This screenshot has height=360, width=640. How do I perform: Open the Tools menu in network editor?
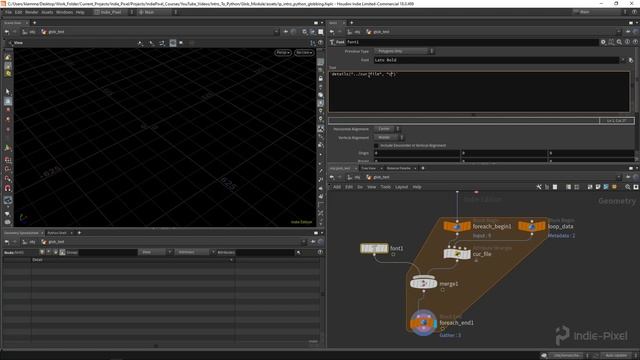click(x=385, y=187)
